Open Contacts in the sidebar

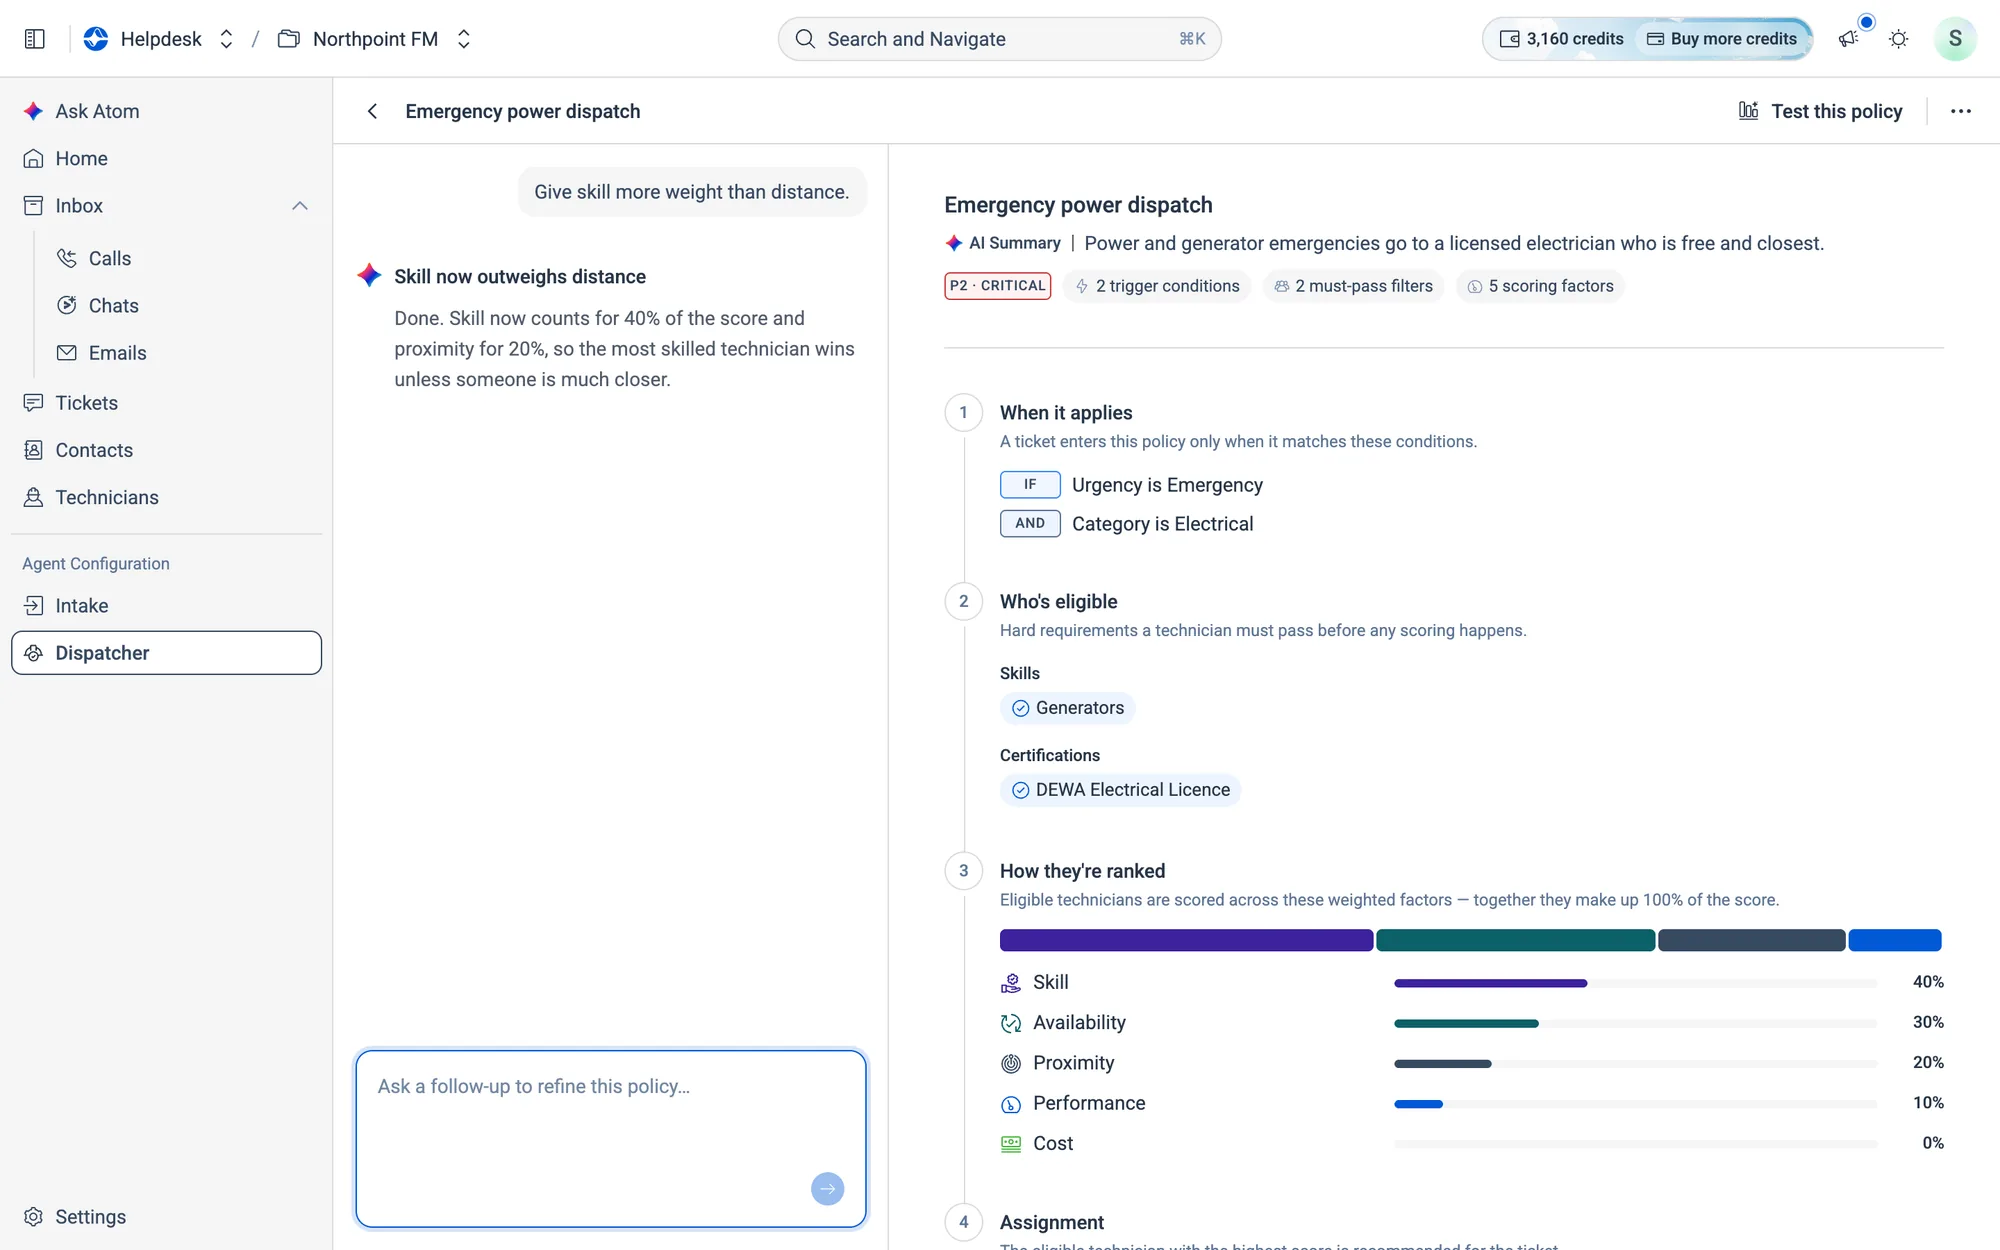click(x=166, y=450)
